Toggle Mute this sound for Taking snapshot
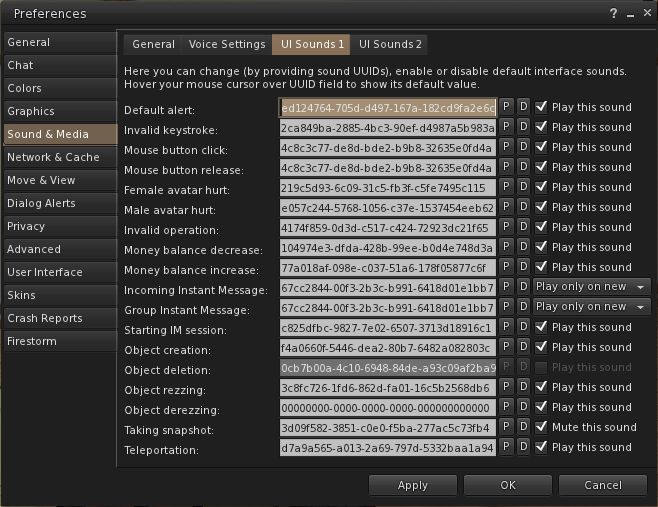The image size is (658, 507). tap(541, 427)
